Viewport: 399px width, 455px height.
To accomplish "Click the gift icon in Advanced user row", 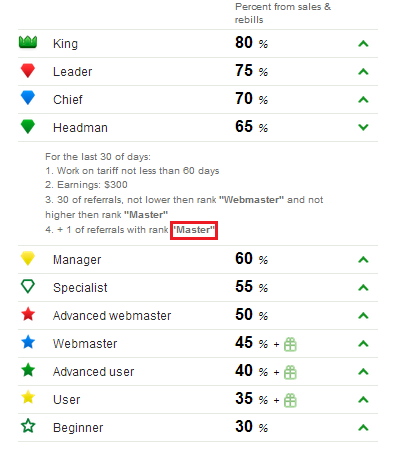I will 290,372.
